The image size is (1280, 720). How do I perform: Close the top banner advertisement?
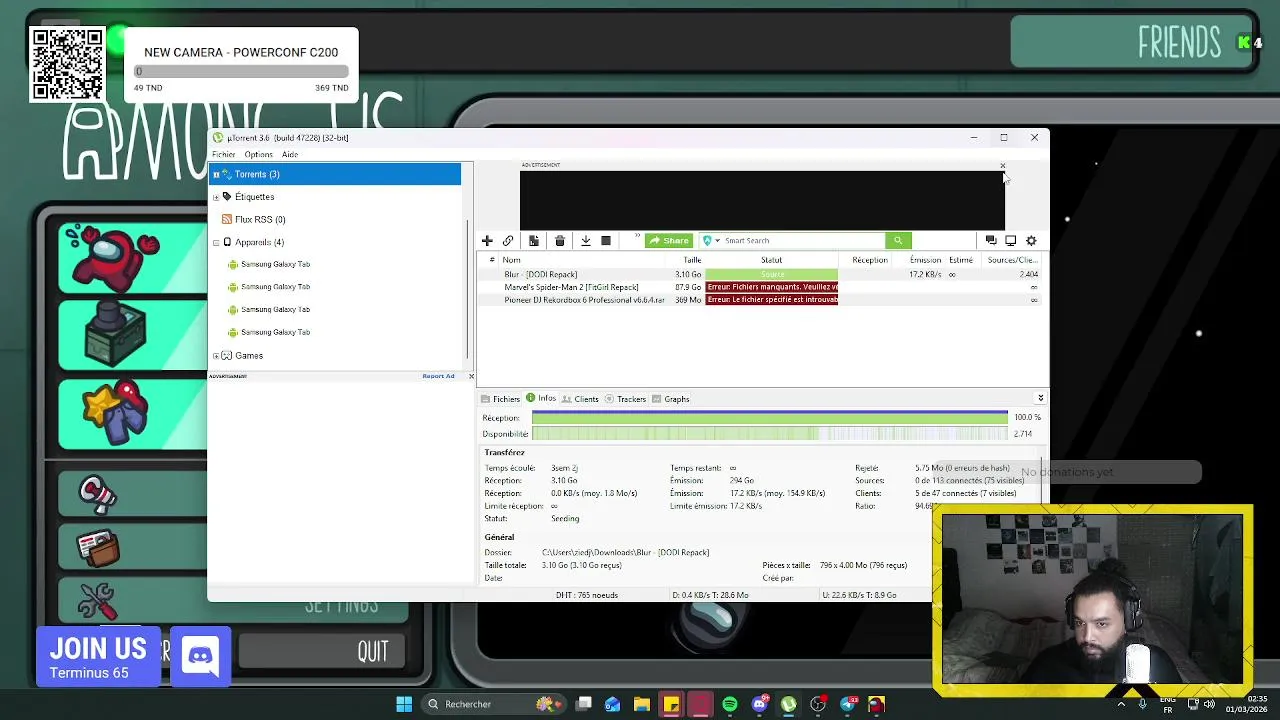[x=1002, y=166]
